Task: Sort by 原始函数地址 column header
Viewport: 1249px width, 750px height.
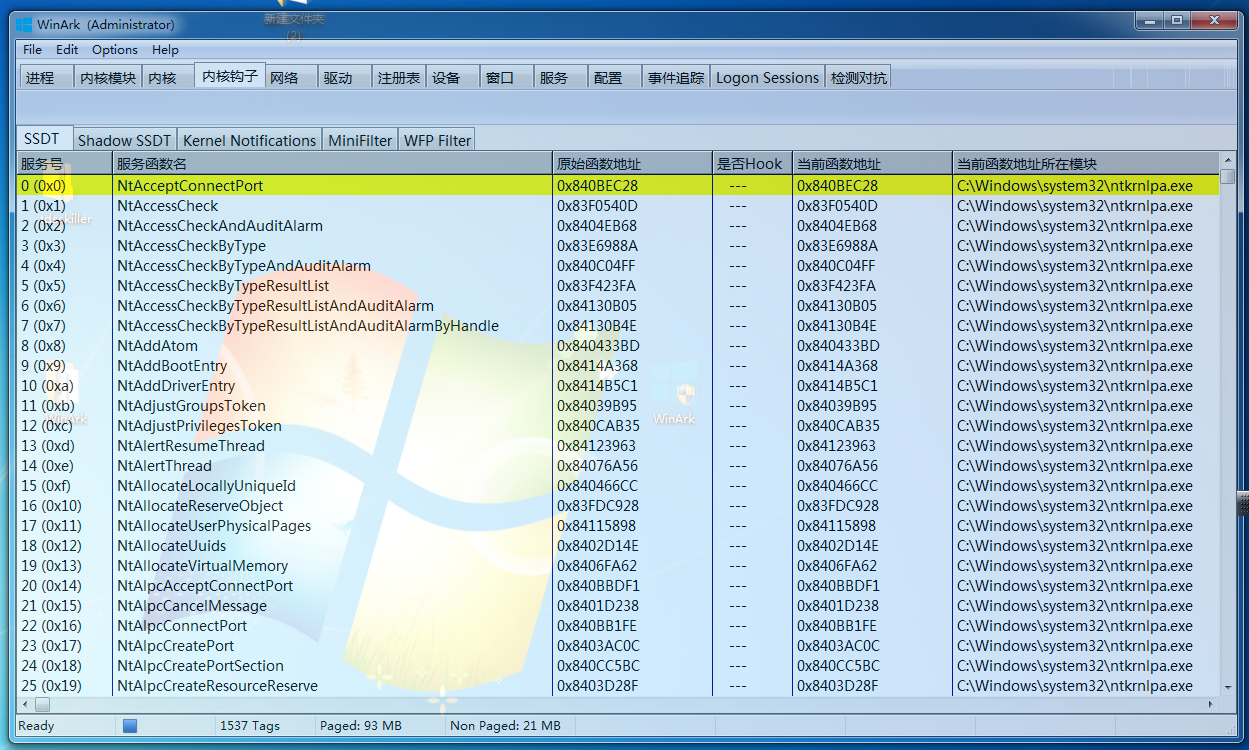Action: pyautogui.click(x=632, y=163)
